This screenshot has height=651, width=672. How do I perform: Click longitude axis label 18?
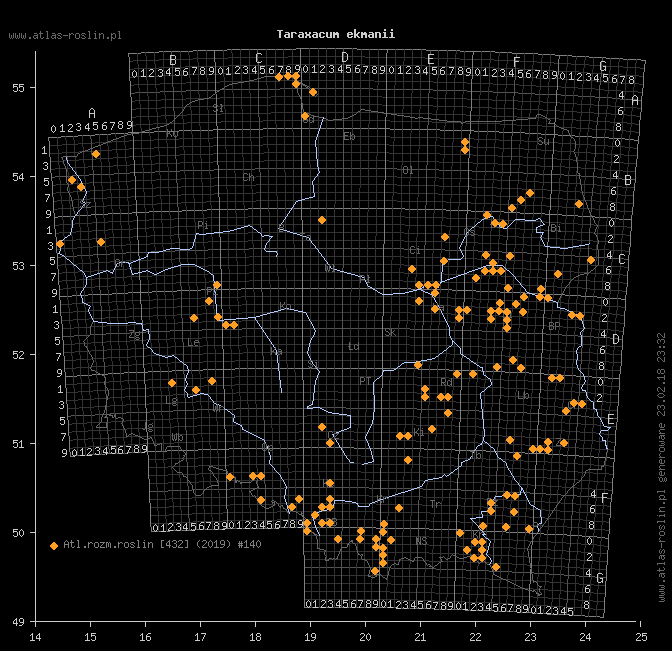255,637
